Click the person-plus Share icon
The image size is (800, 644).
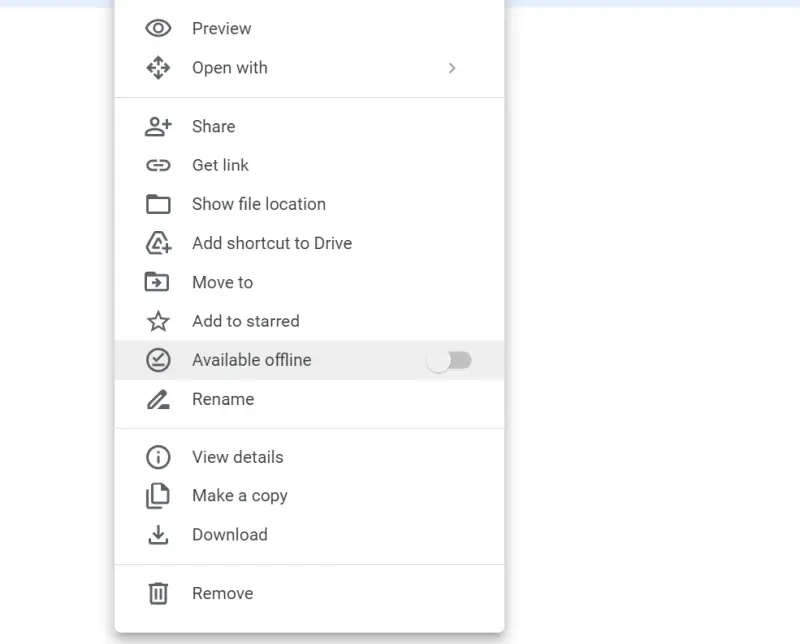coord(158,127)
